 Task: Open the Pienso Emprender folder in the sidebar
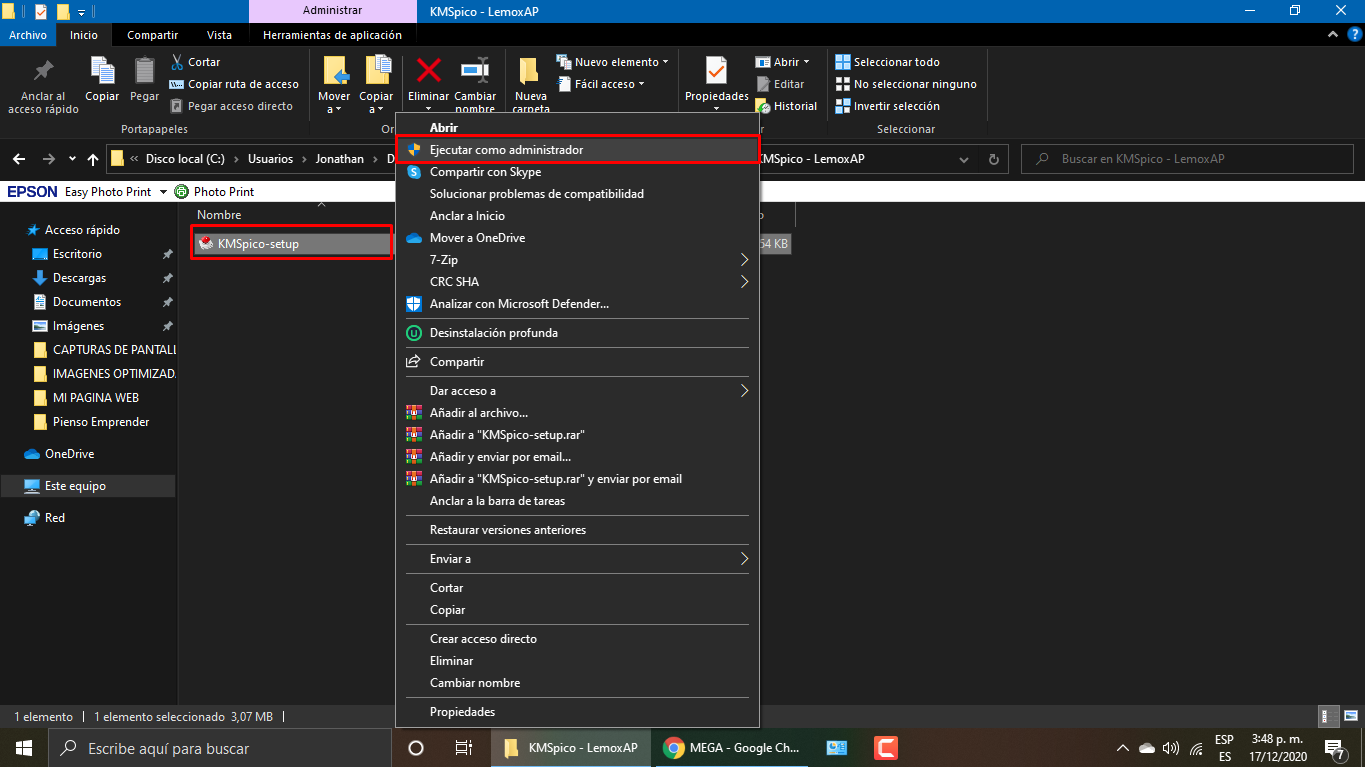click(101, 422)
